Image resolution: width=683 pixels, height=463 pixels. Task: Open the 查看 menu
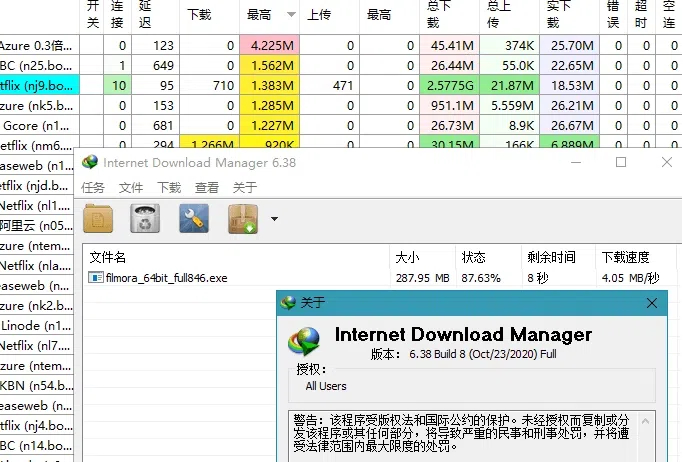click(x=207, y=188)
